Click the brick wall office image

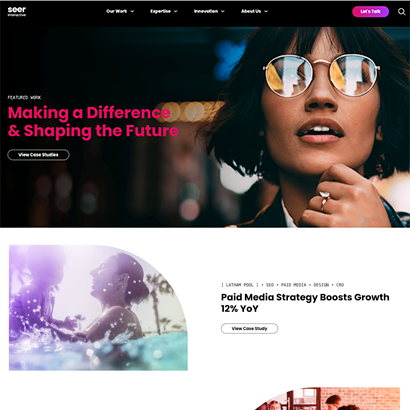(x=327, y=399)
